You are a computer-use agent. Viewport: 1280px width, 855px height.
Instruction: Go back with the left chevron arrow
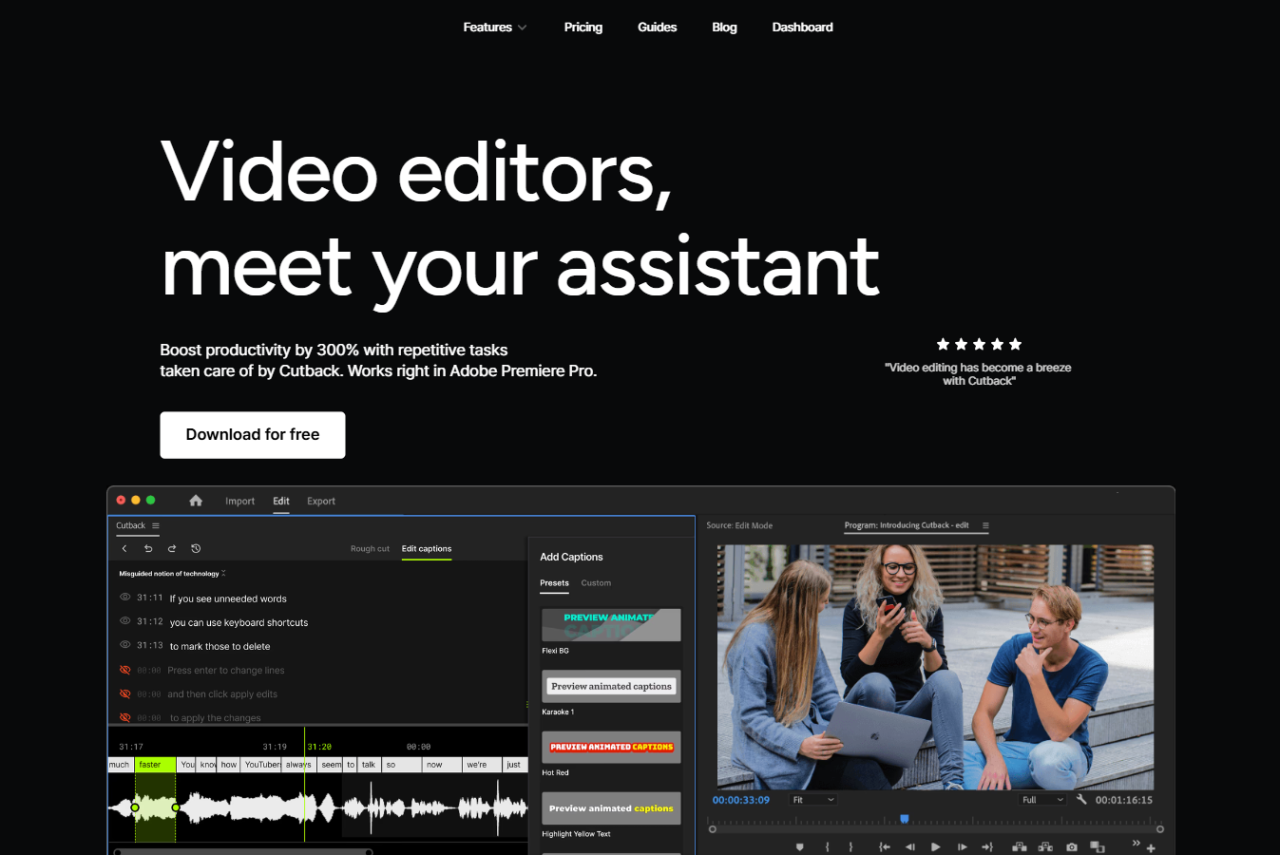point(124,549)
